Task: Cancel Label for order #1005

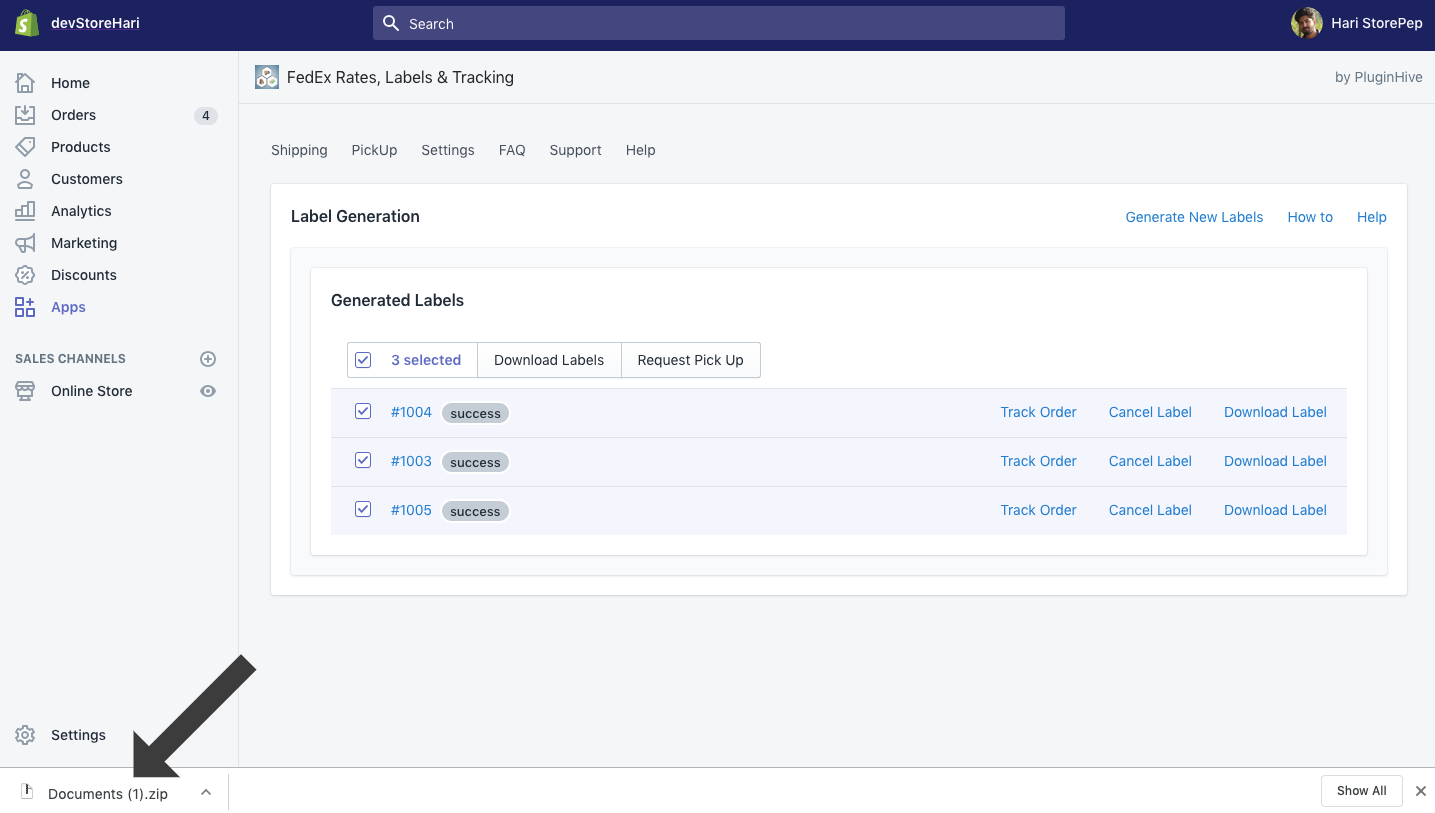Action: click(1150, 510)
